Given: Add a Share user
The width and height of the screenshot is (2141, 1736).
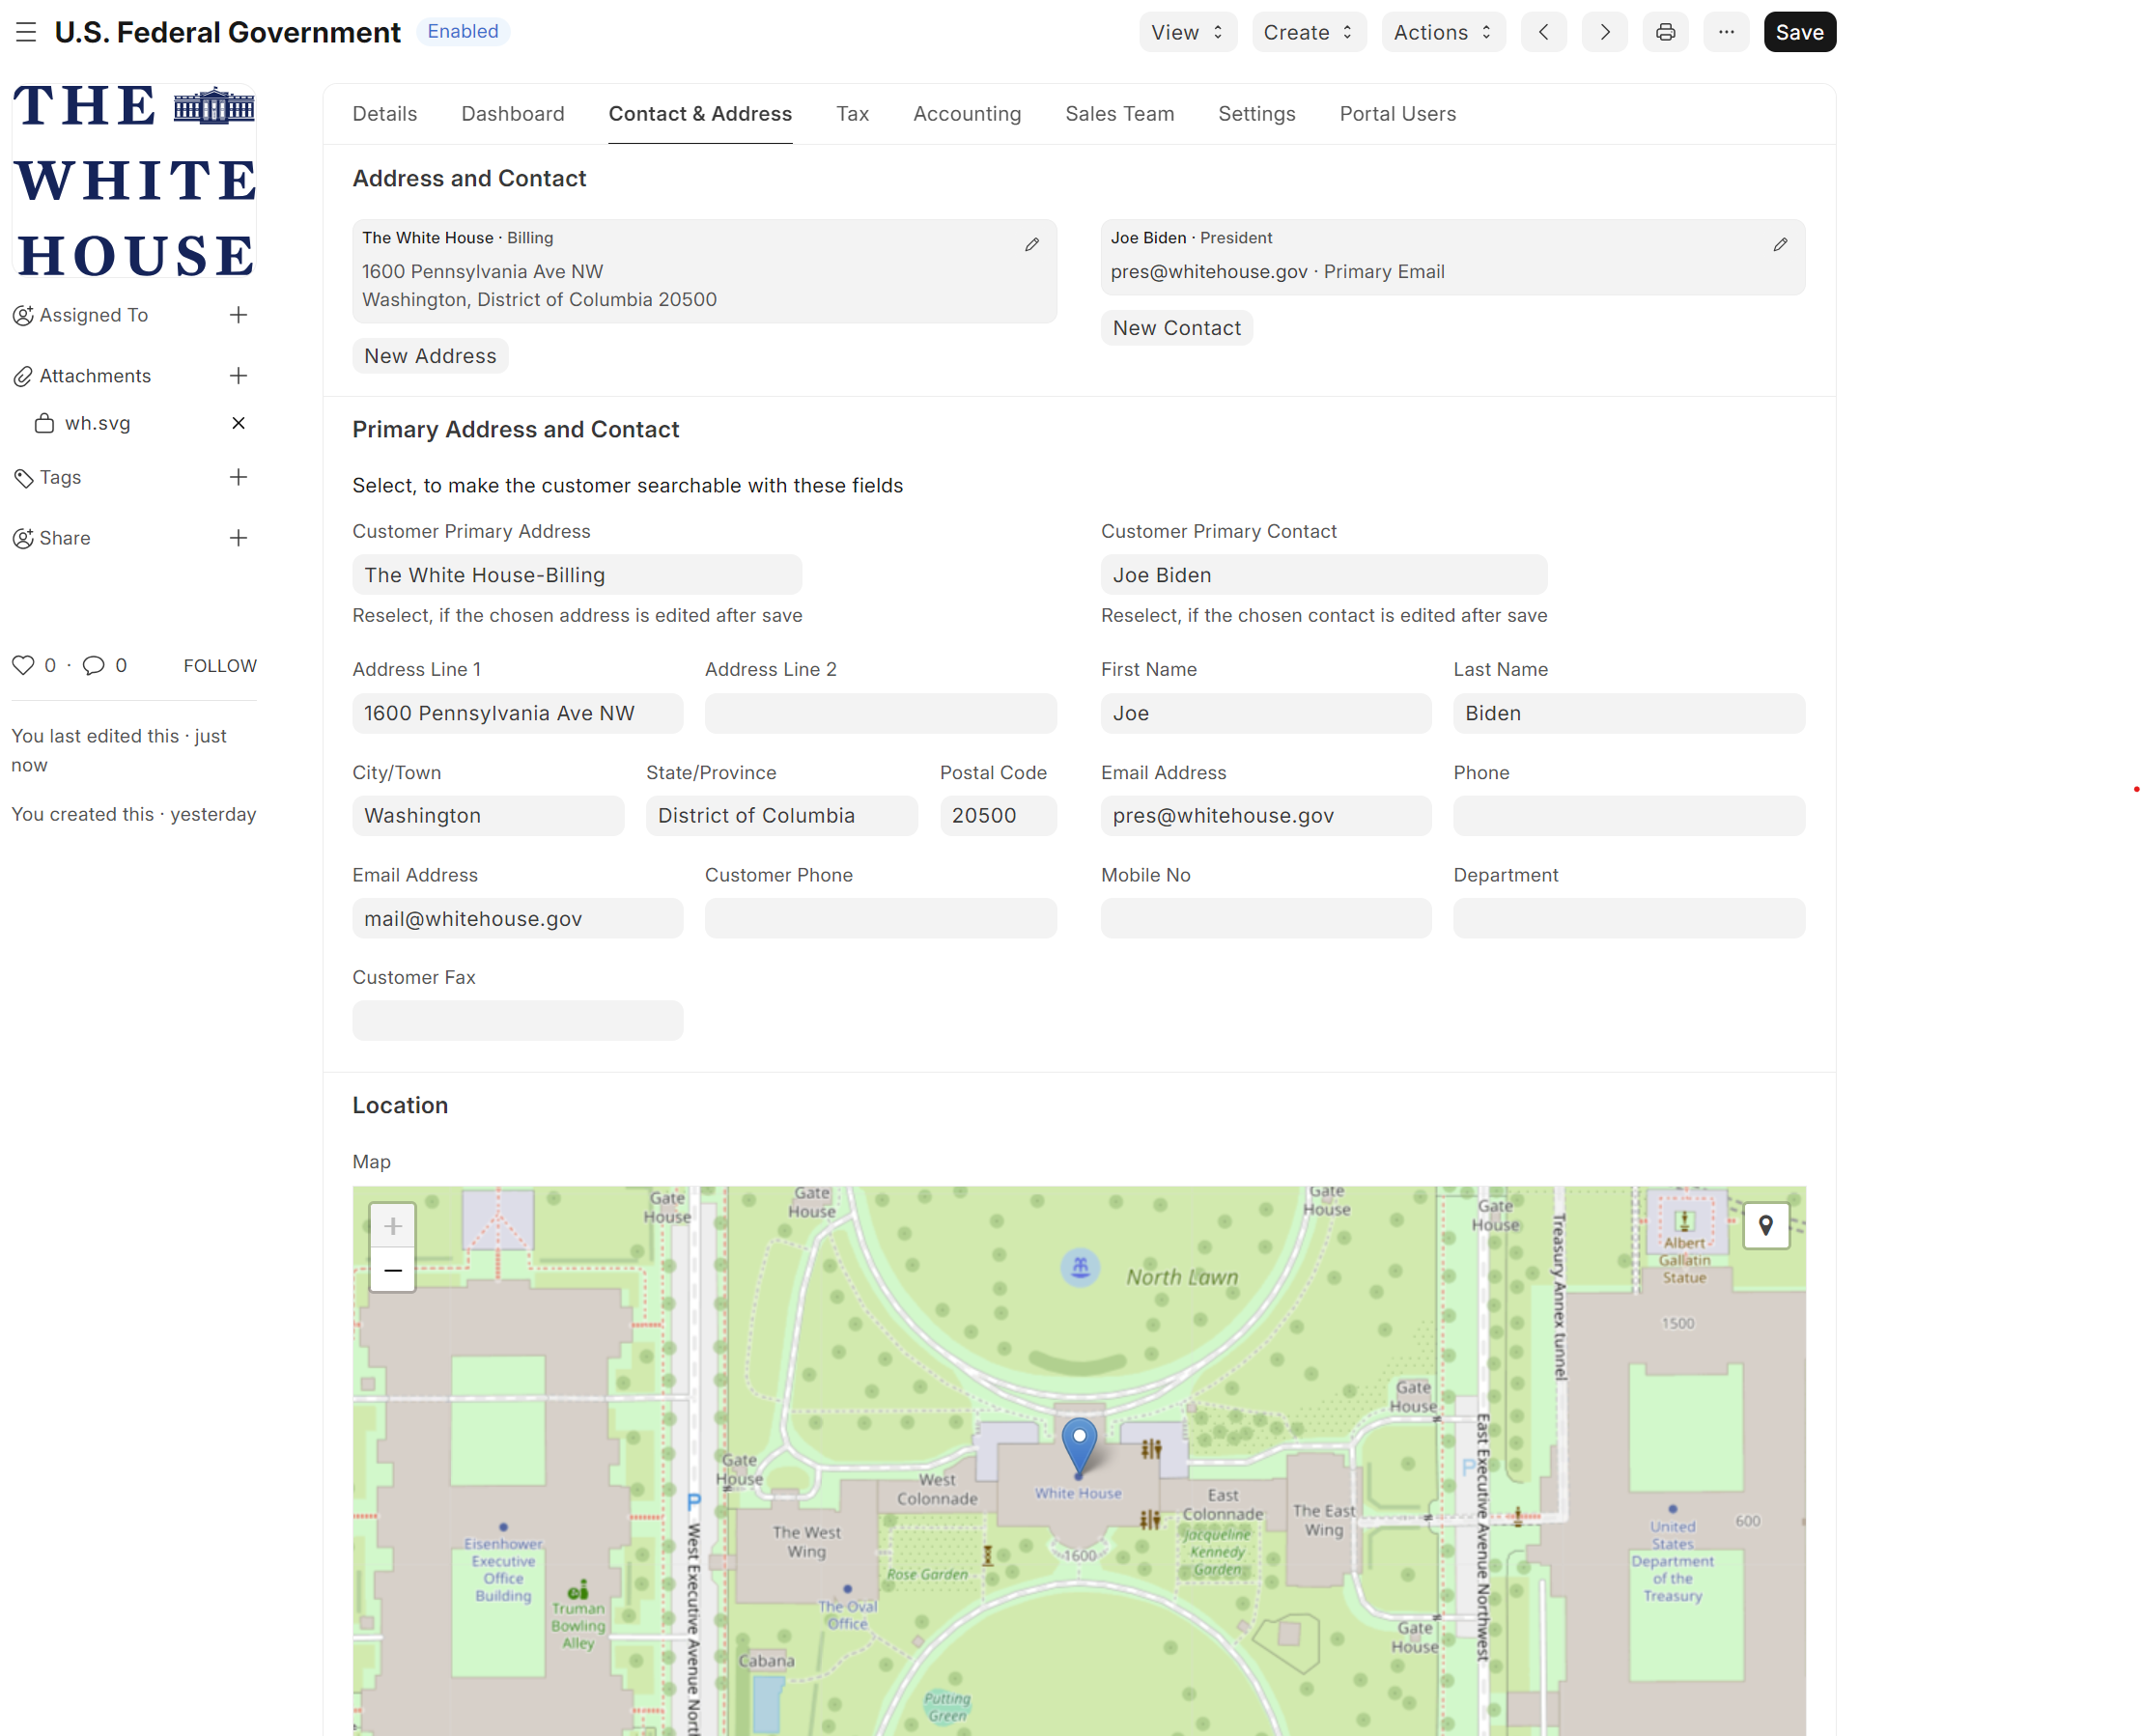Looking at the screenshot, I should point(238,538).
